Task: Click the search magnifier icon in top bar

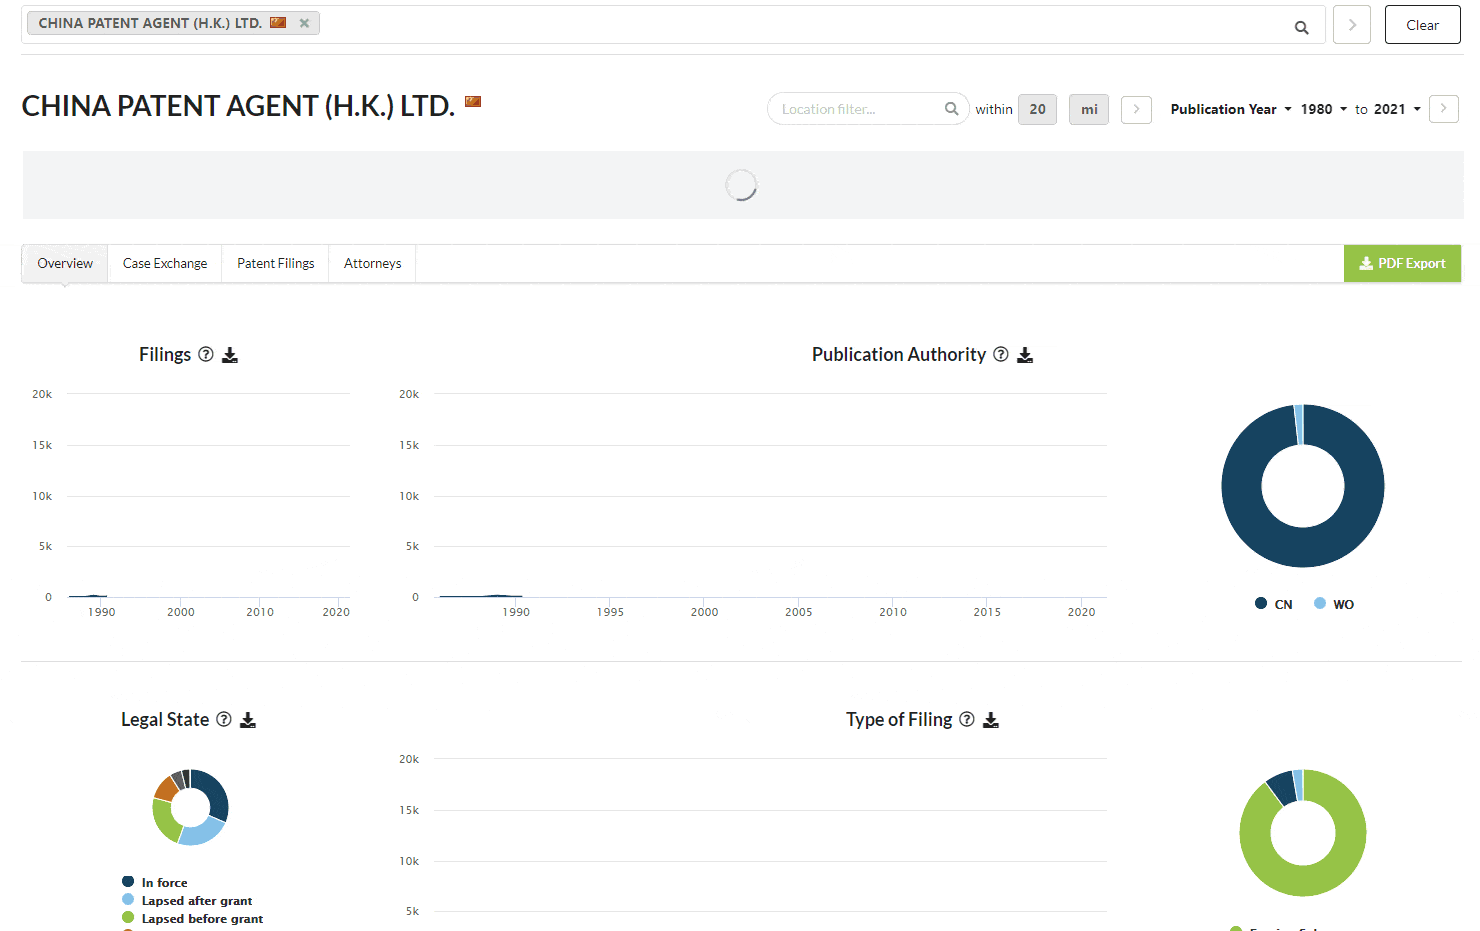Action: point(1301,27)
